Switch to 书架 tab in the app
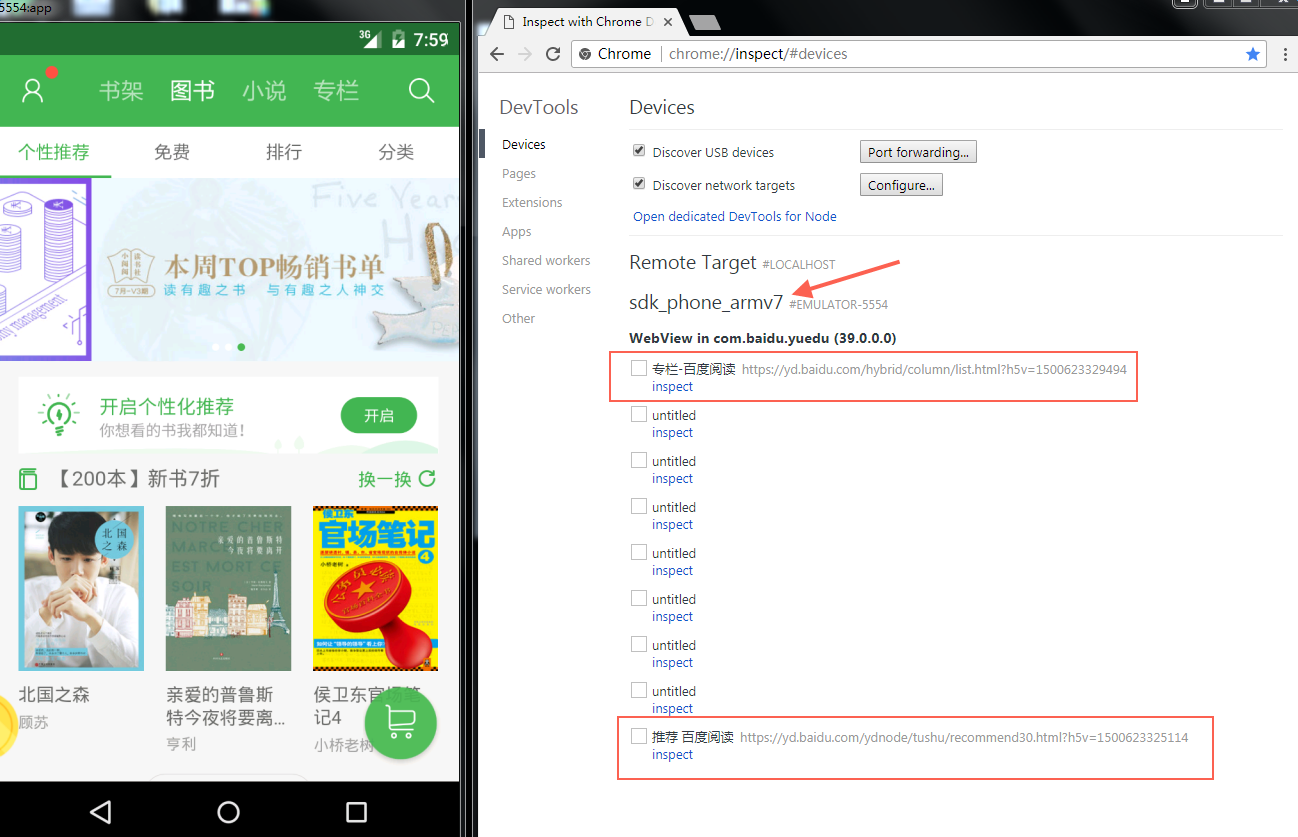This screenshot has height=837, width=1298. 121,91
